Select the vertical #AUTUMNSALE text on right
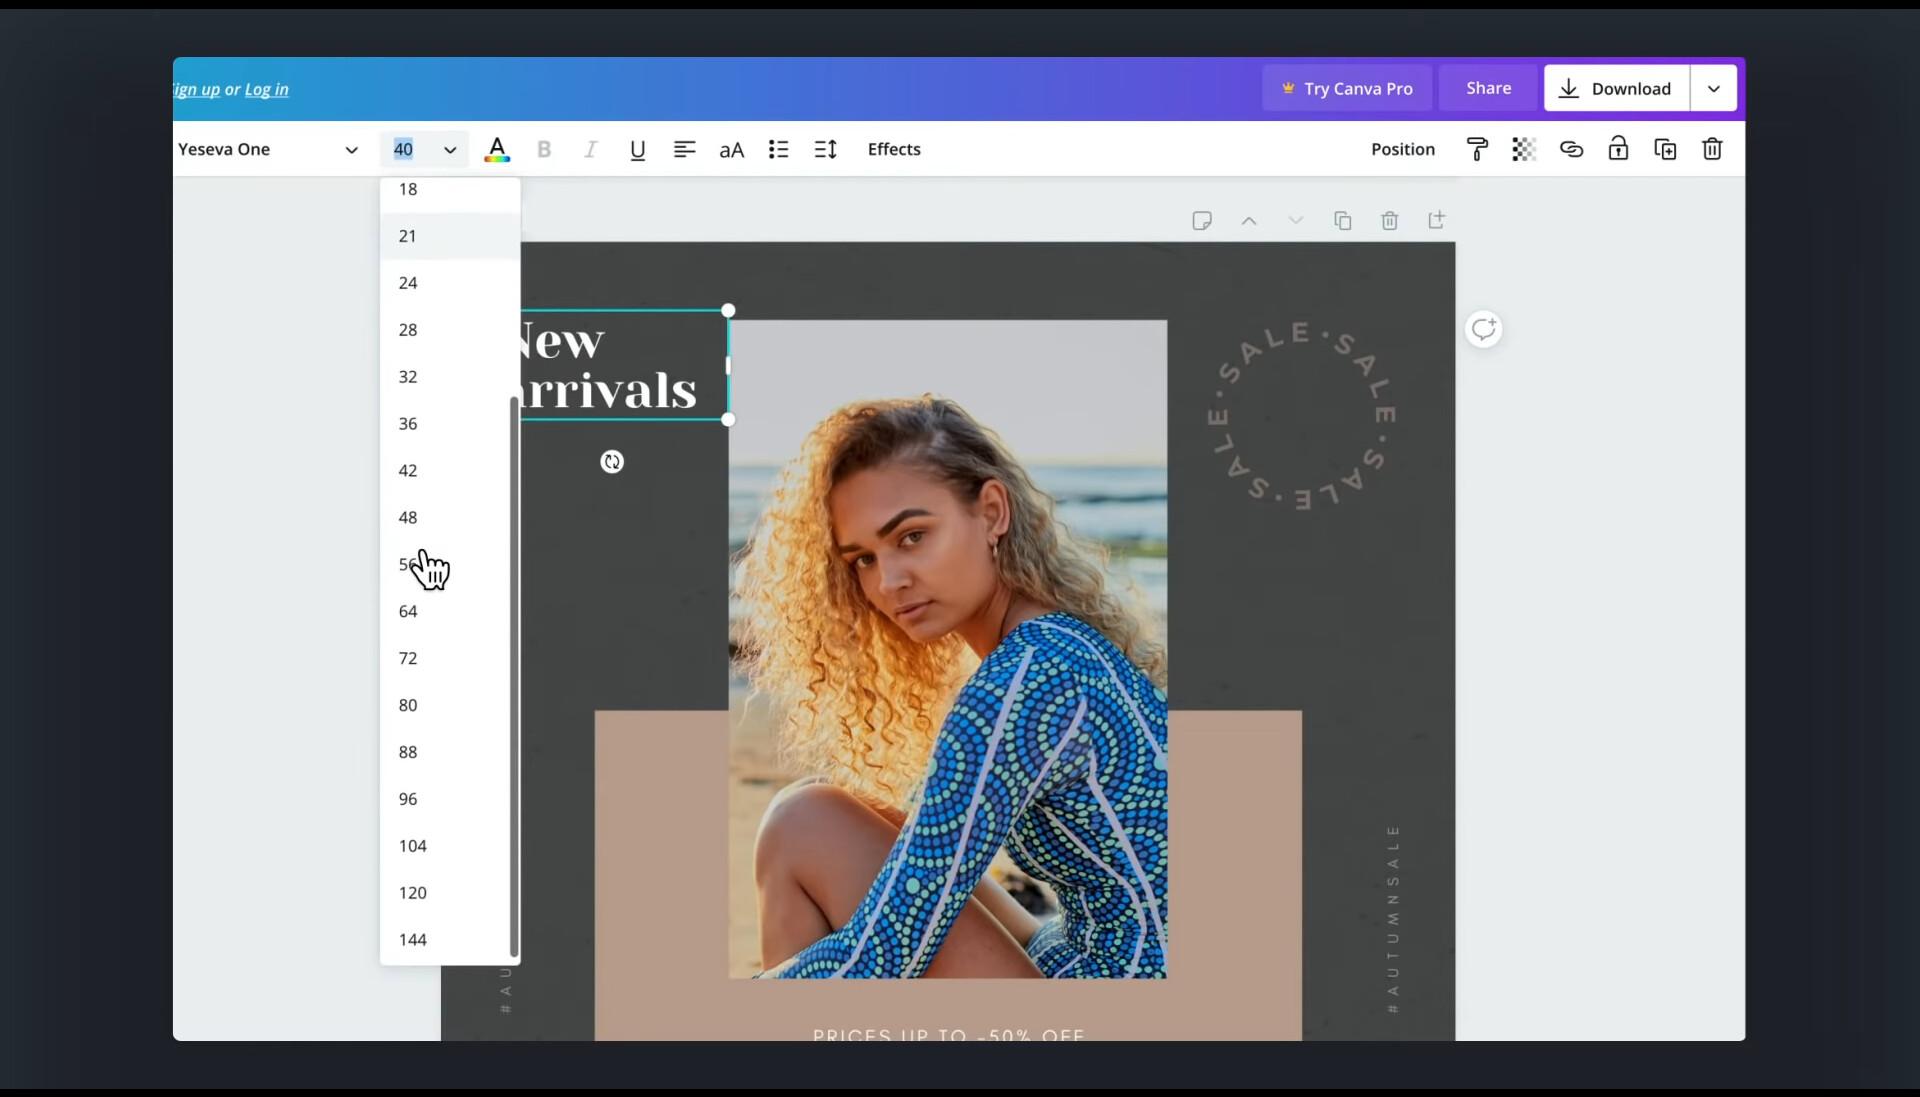1920x1097 pixels. click(1393, 919)
